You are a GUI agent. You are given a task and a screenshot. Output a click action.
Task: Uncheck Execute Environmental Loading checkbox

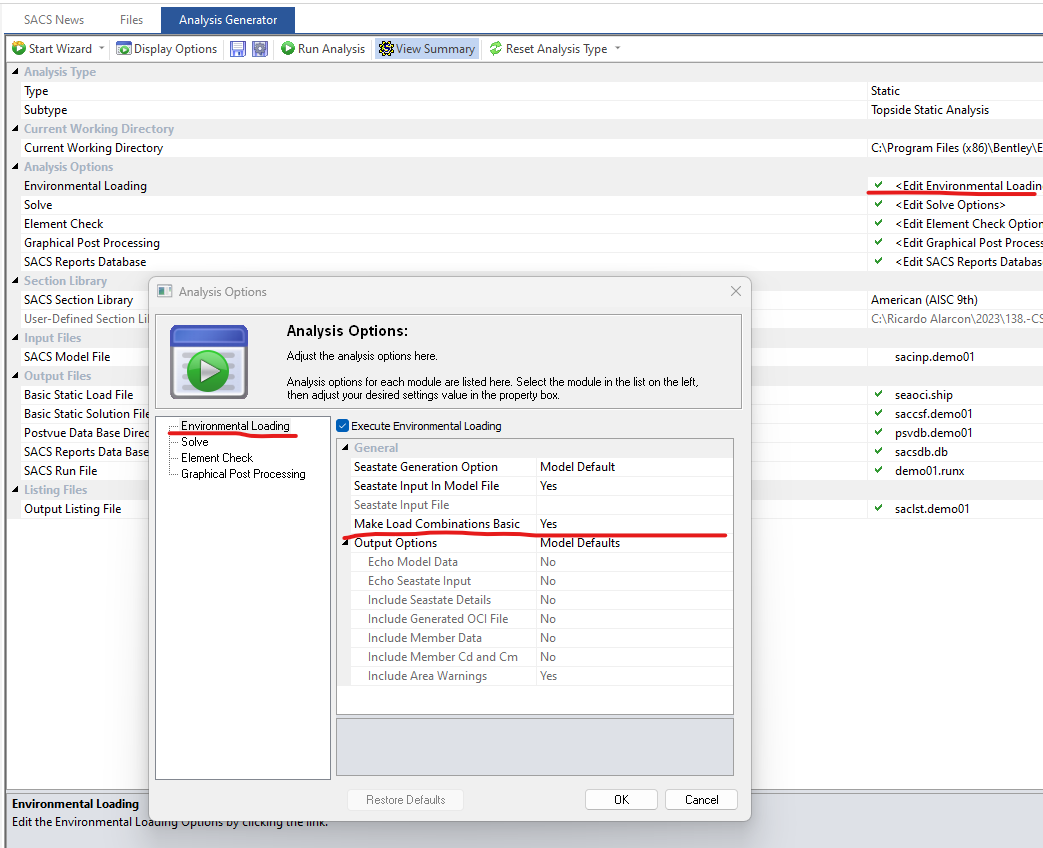tap(343, 426)
